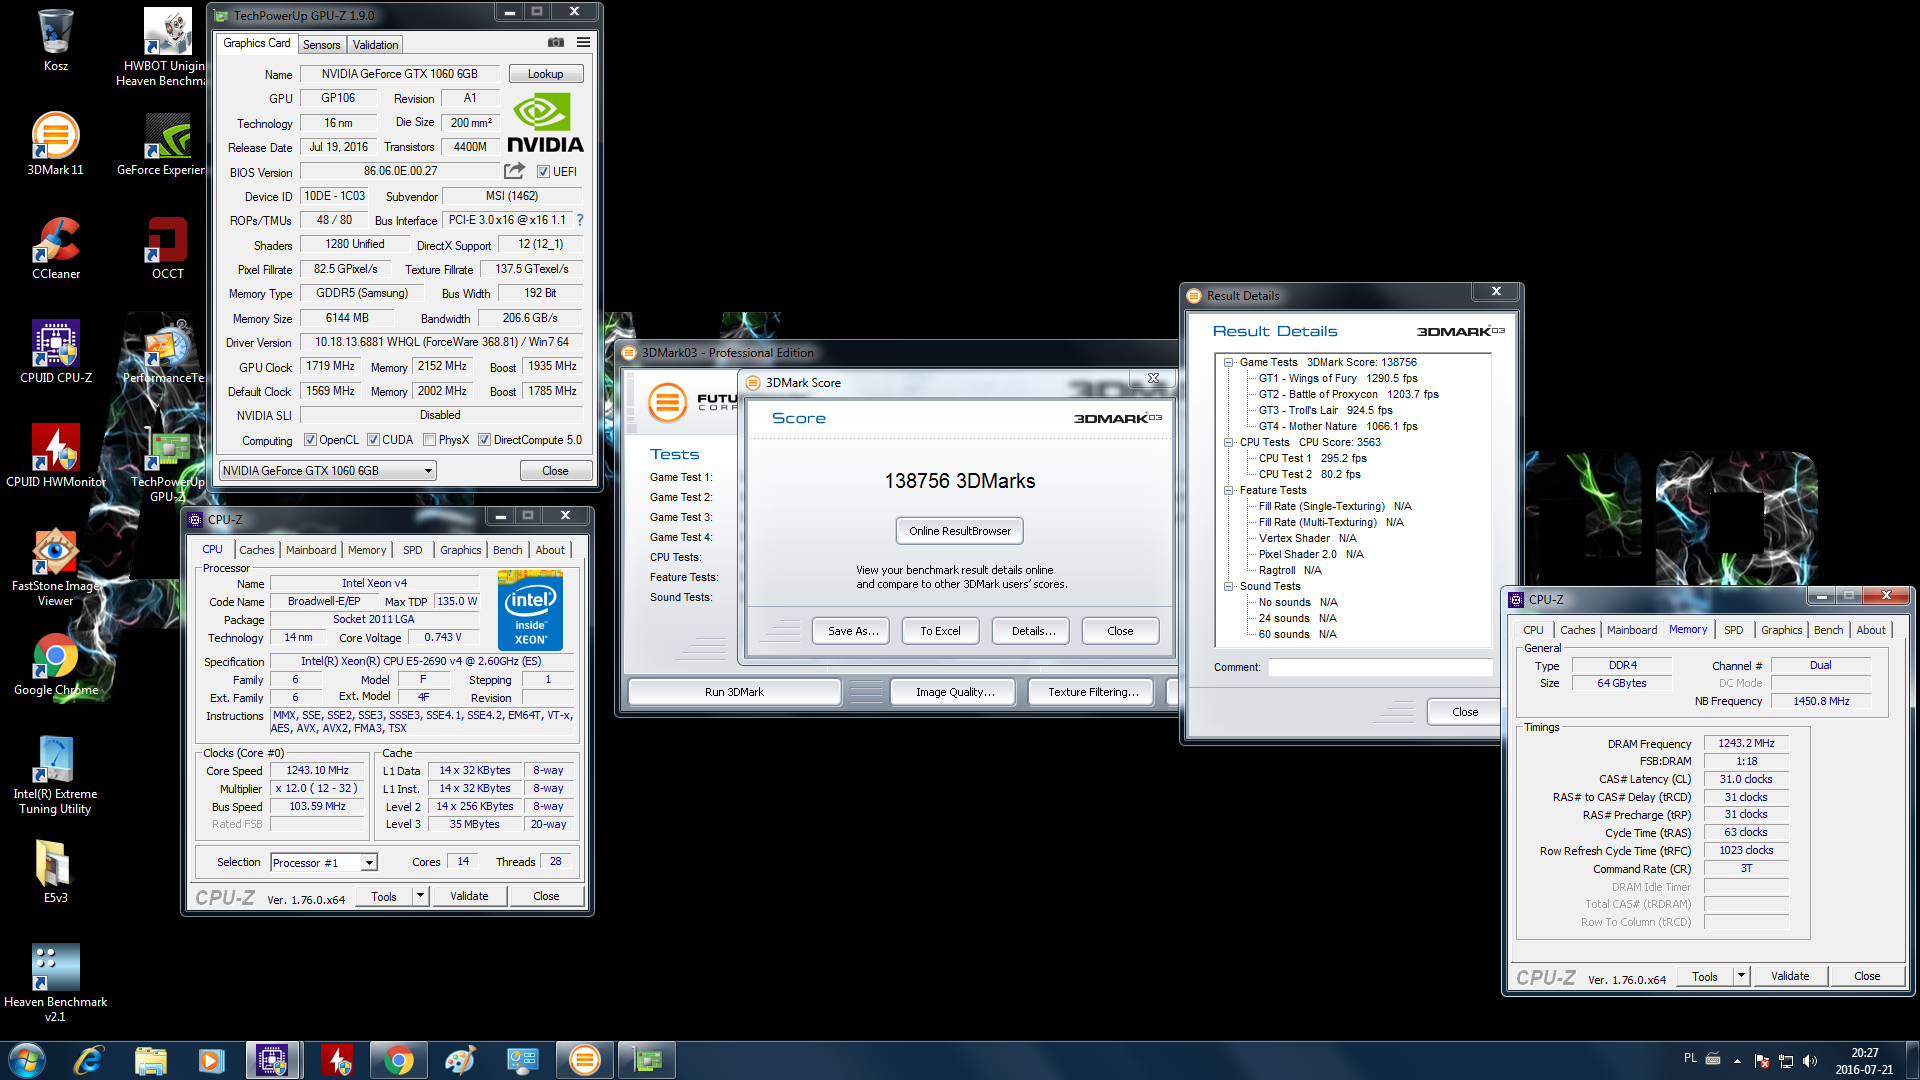Open Google Chrome desktop shortcut
The image size is (1920, 1080).
point(56,663)
